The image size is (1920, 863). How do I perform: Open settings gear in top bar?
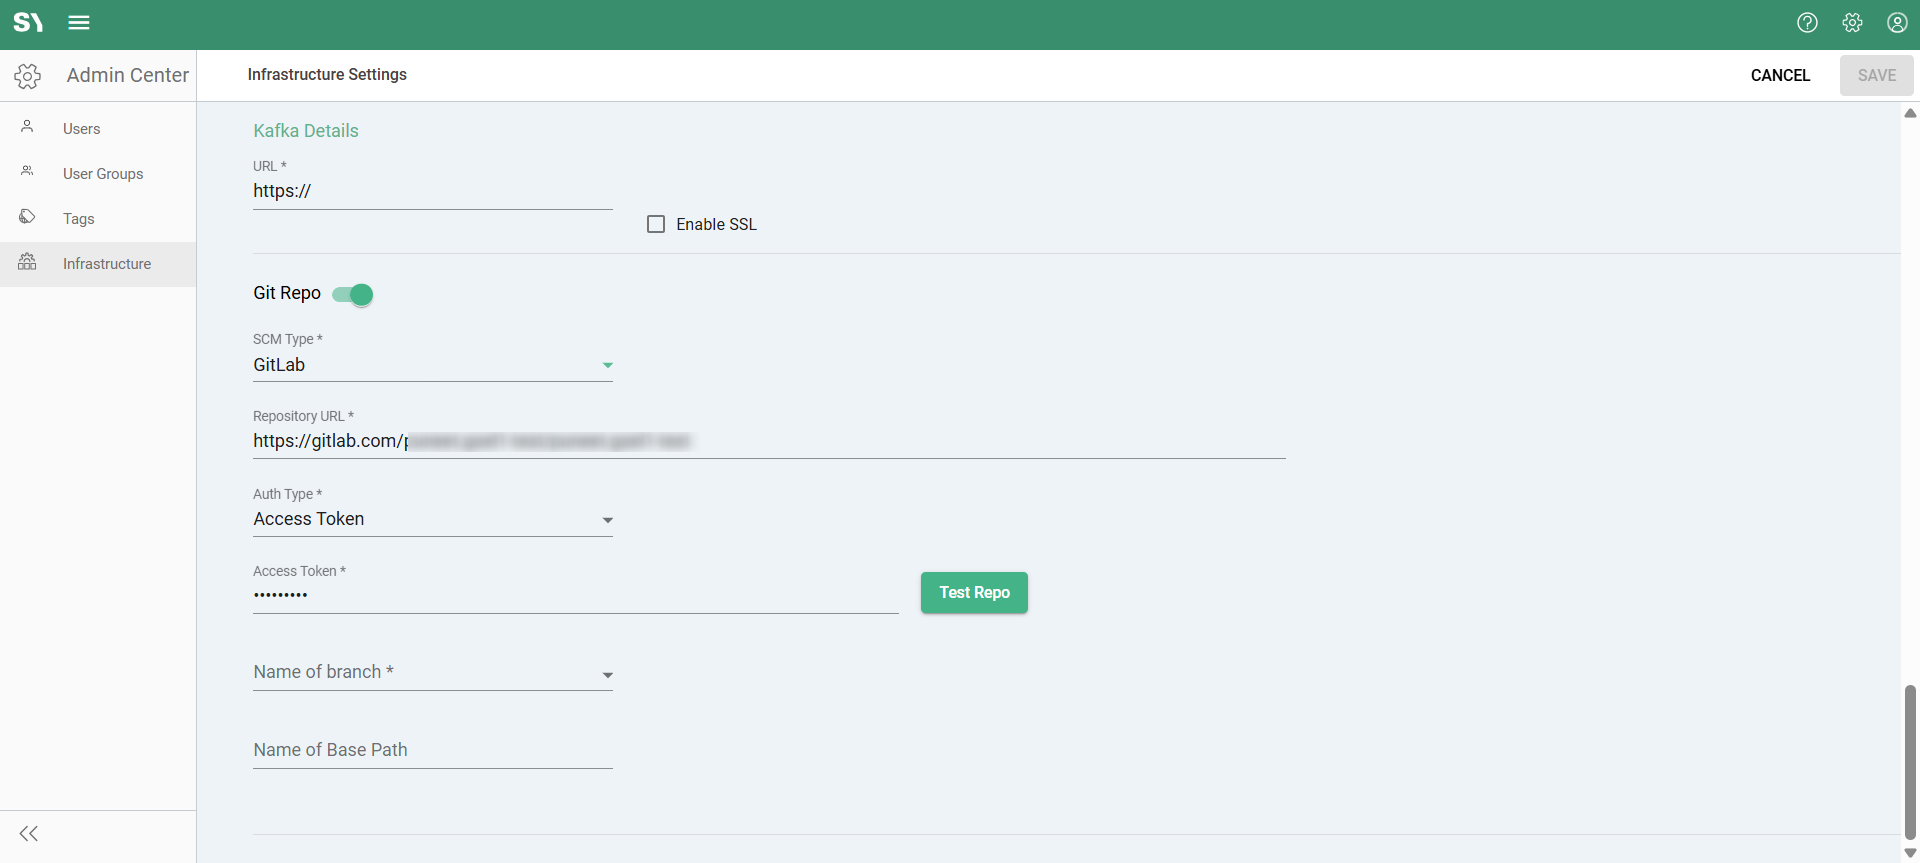tap(1852, 23)
